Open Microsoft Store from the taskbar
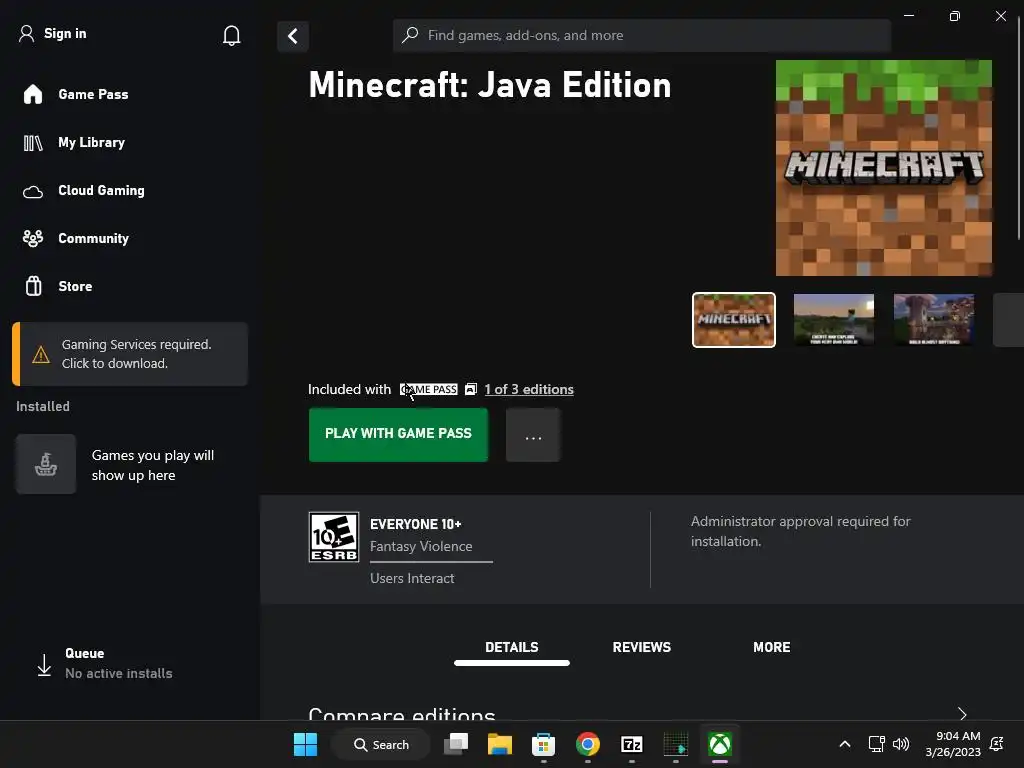1024x768 pixels. [543, 744]
